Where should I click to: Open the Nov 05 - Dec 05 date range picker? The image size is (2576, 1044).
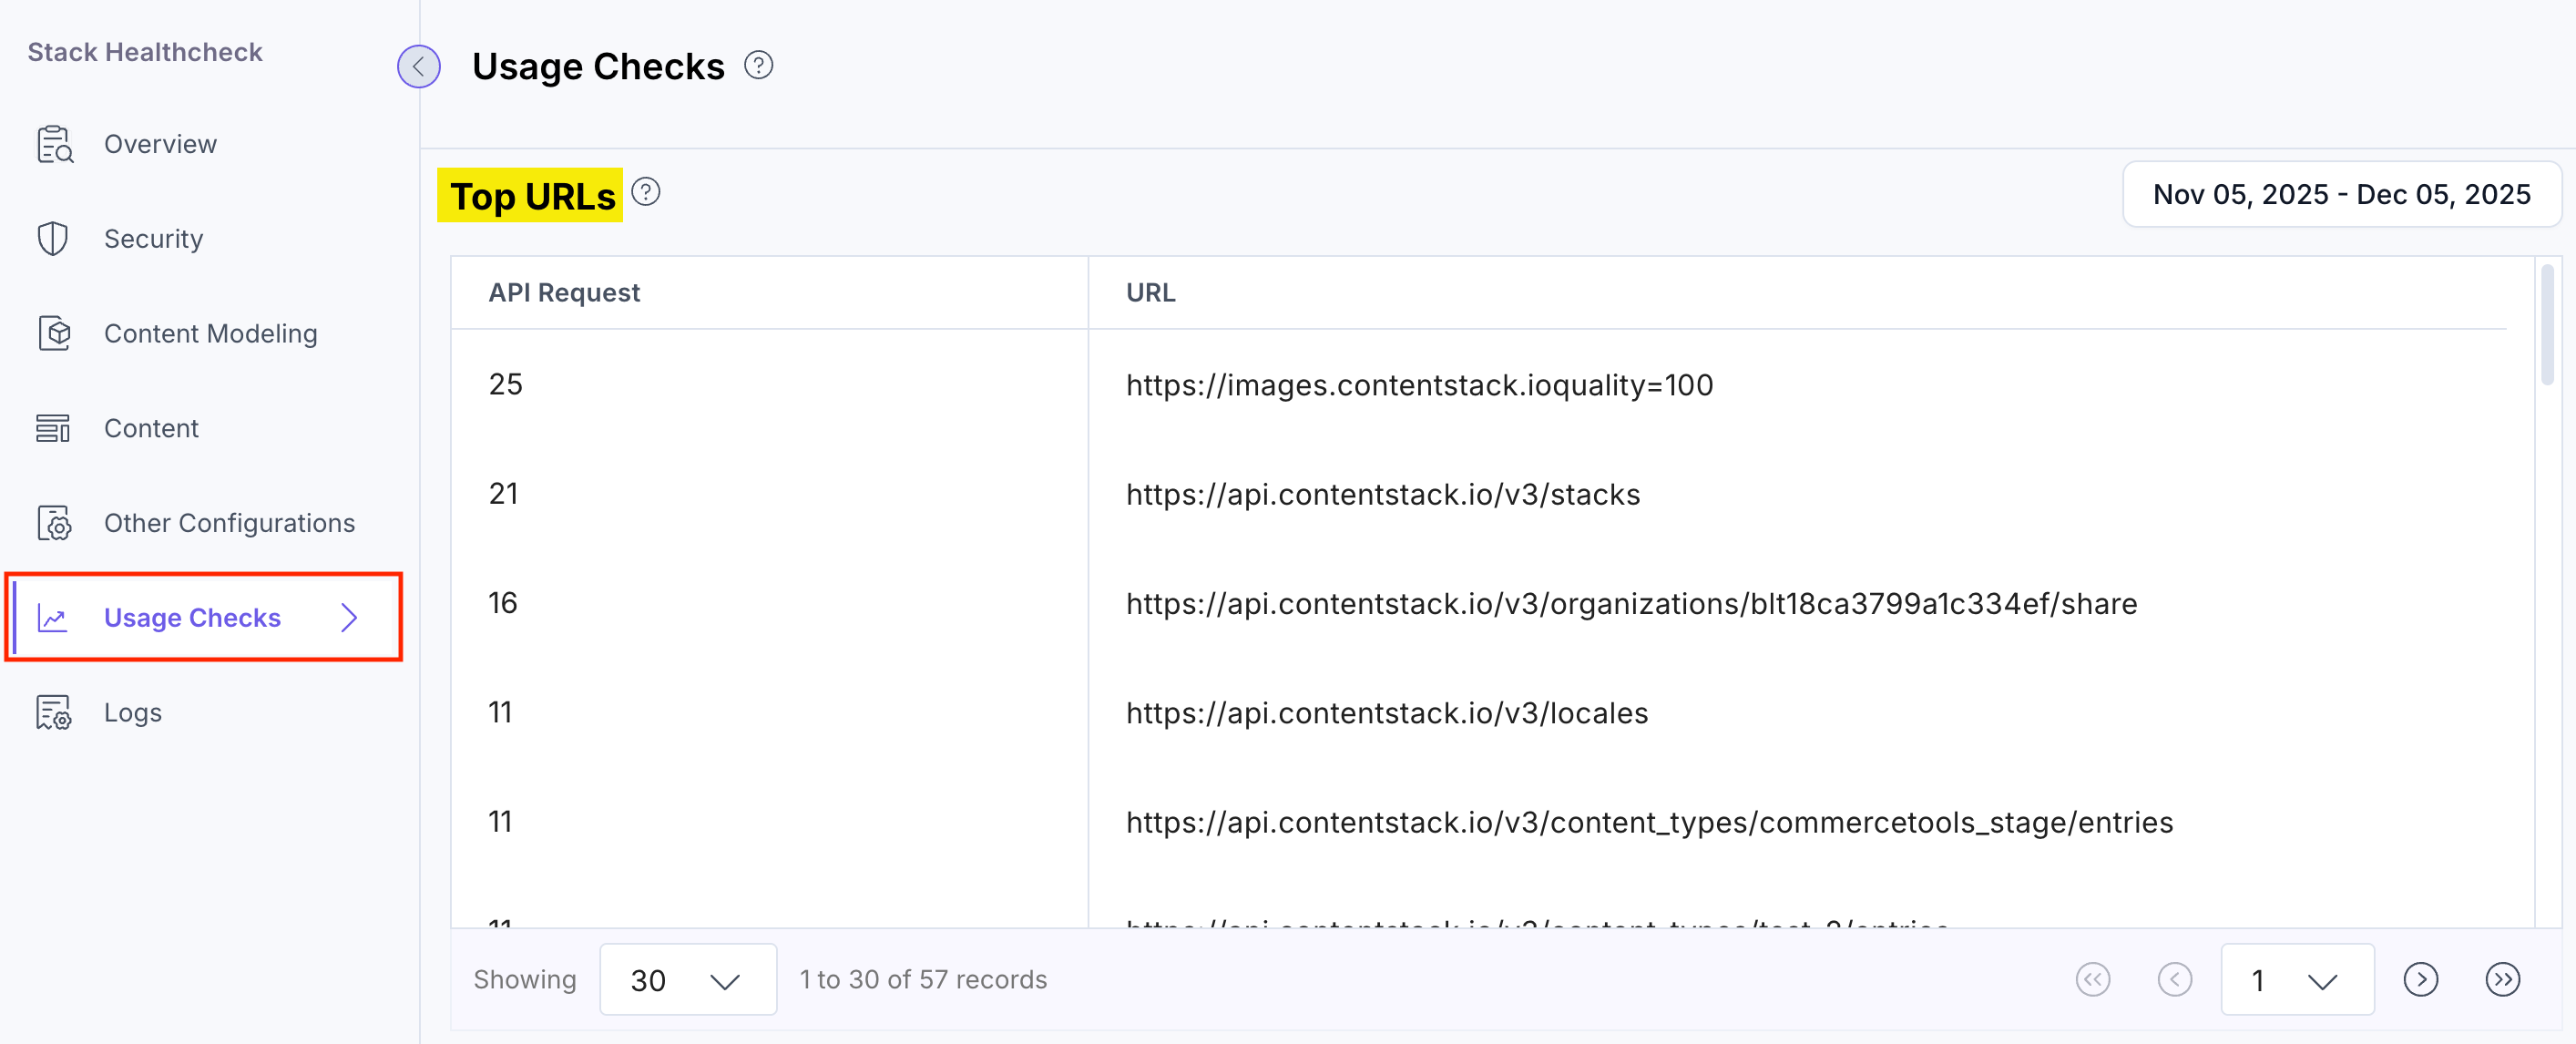click(2340, 193)
